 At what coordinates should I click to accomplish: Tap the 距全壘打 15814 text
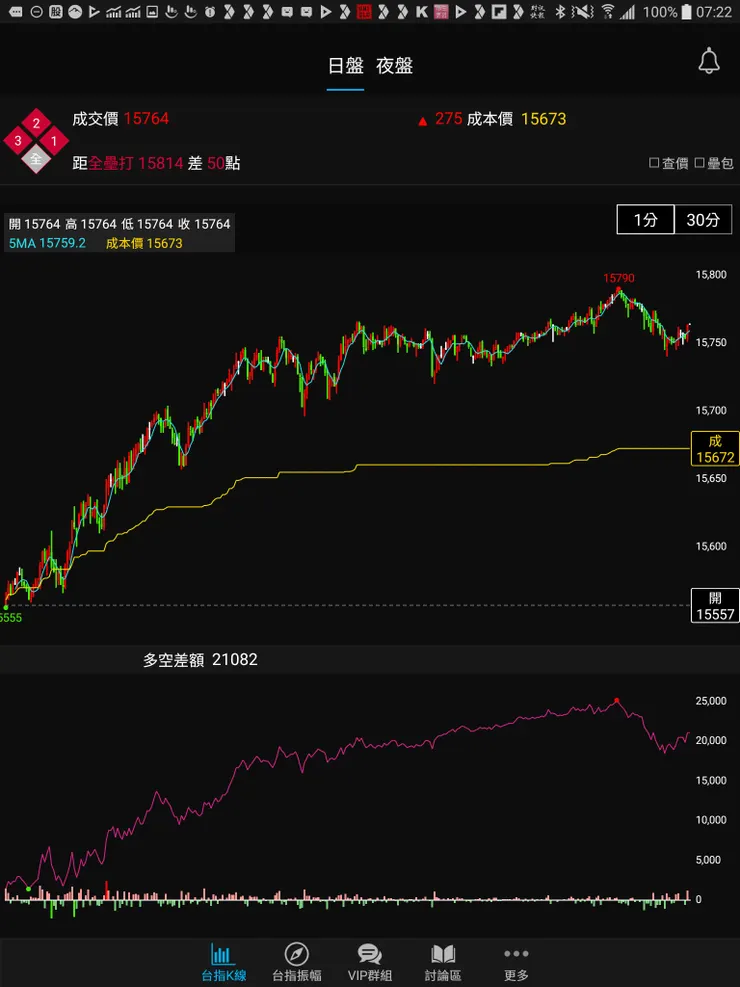click(128, 164)
